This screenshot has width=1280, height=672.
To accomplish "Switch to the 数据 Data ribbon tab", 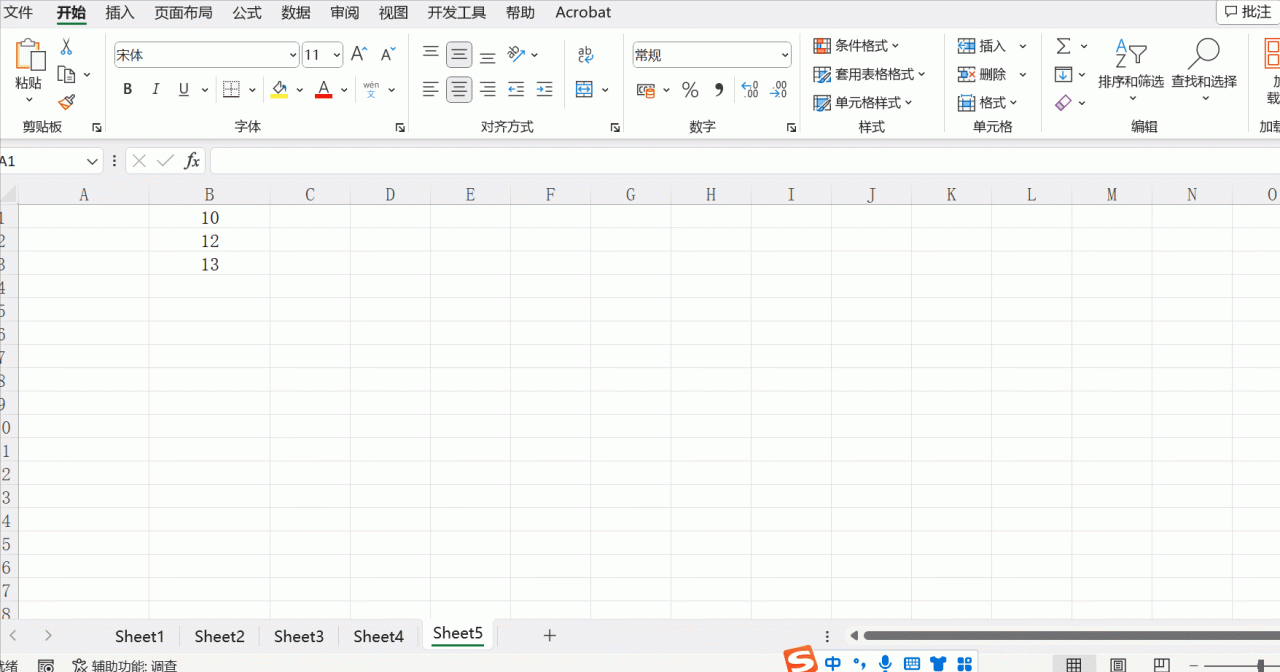I will (296, 12).
